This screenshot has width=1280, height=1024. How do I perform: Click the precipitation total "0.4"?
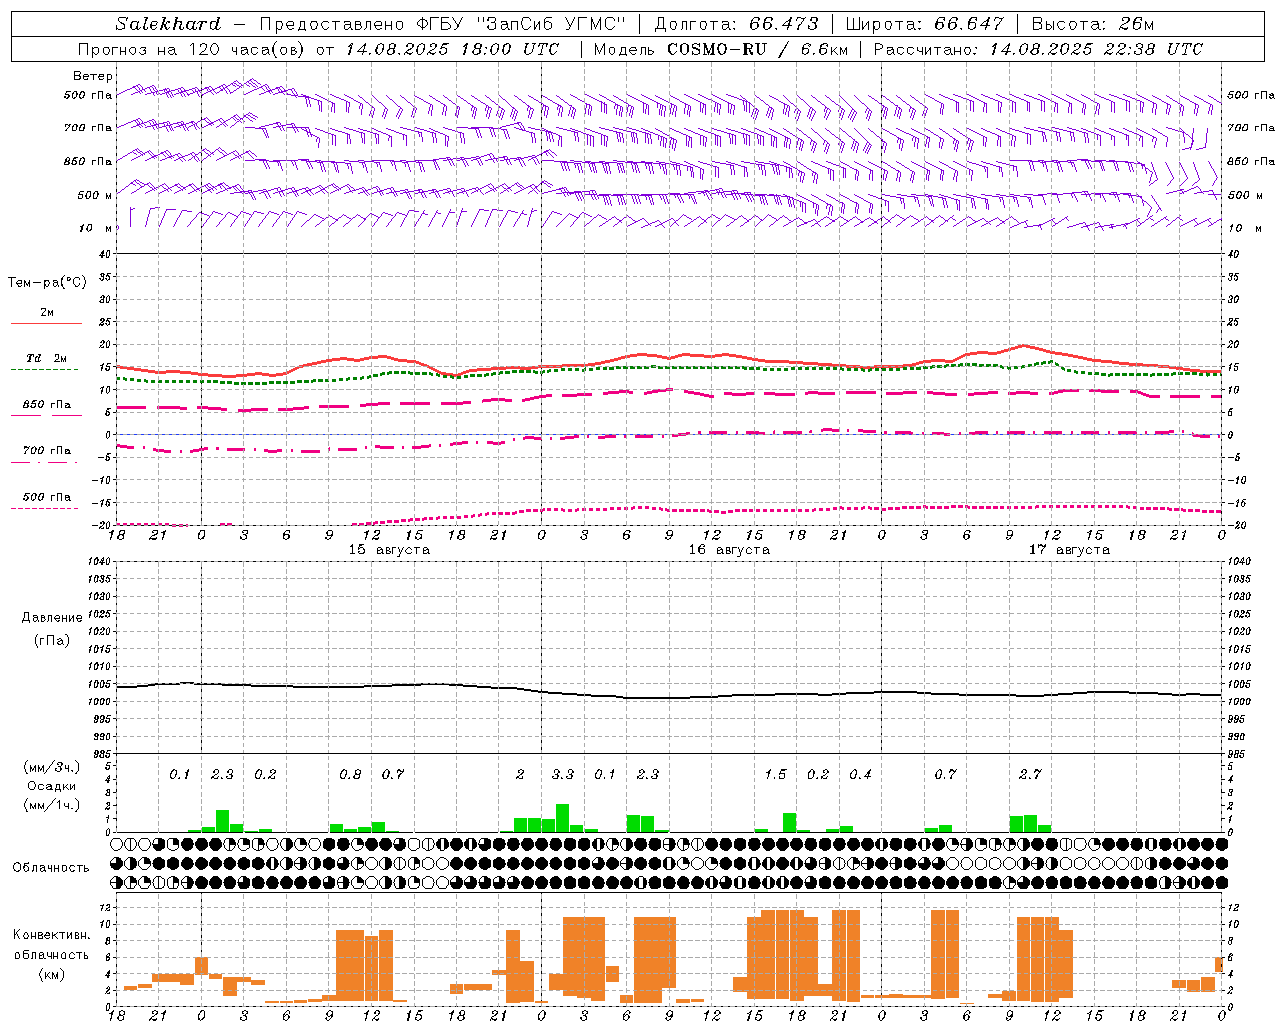pos(860,774)
